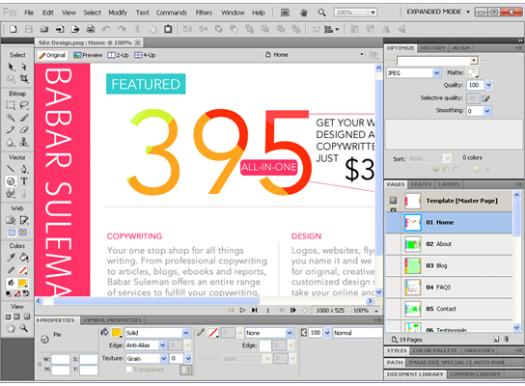525x386 pixels.
Task: Toggle the Transparent checkbox
Action: pyautogui.click(x=129, y=370)
